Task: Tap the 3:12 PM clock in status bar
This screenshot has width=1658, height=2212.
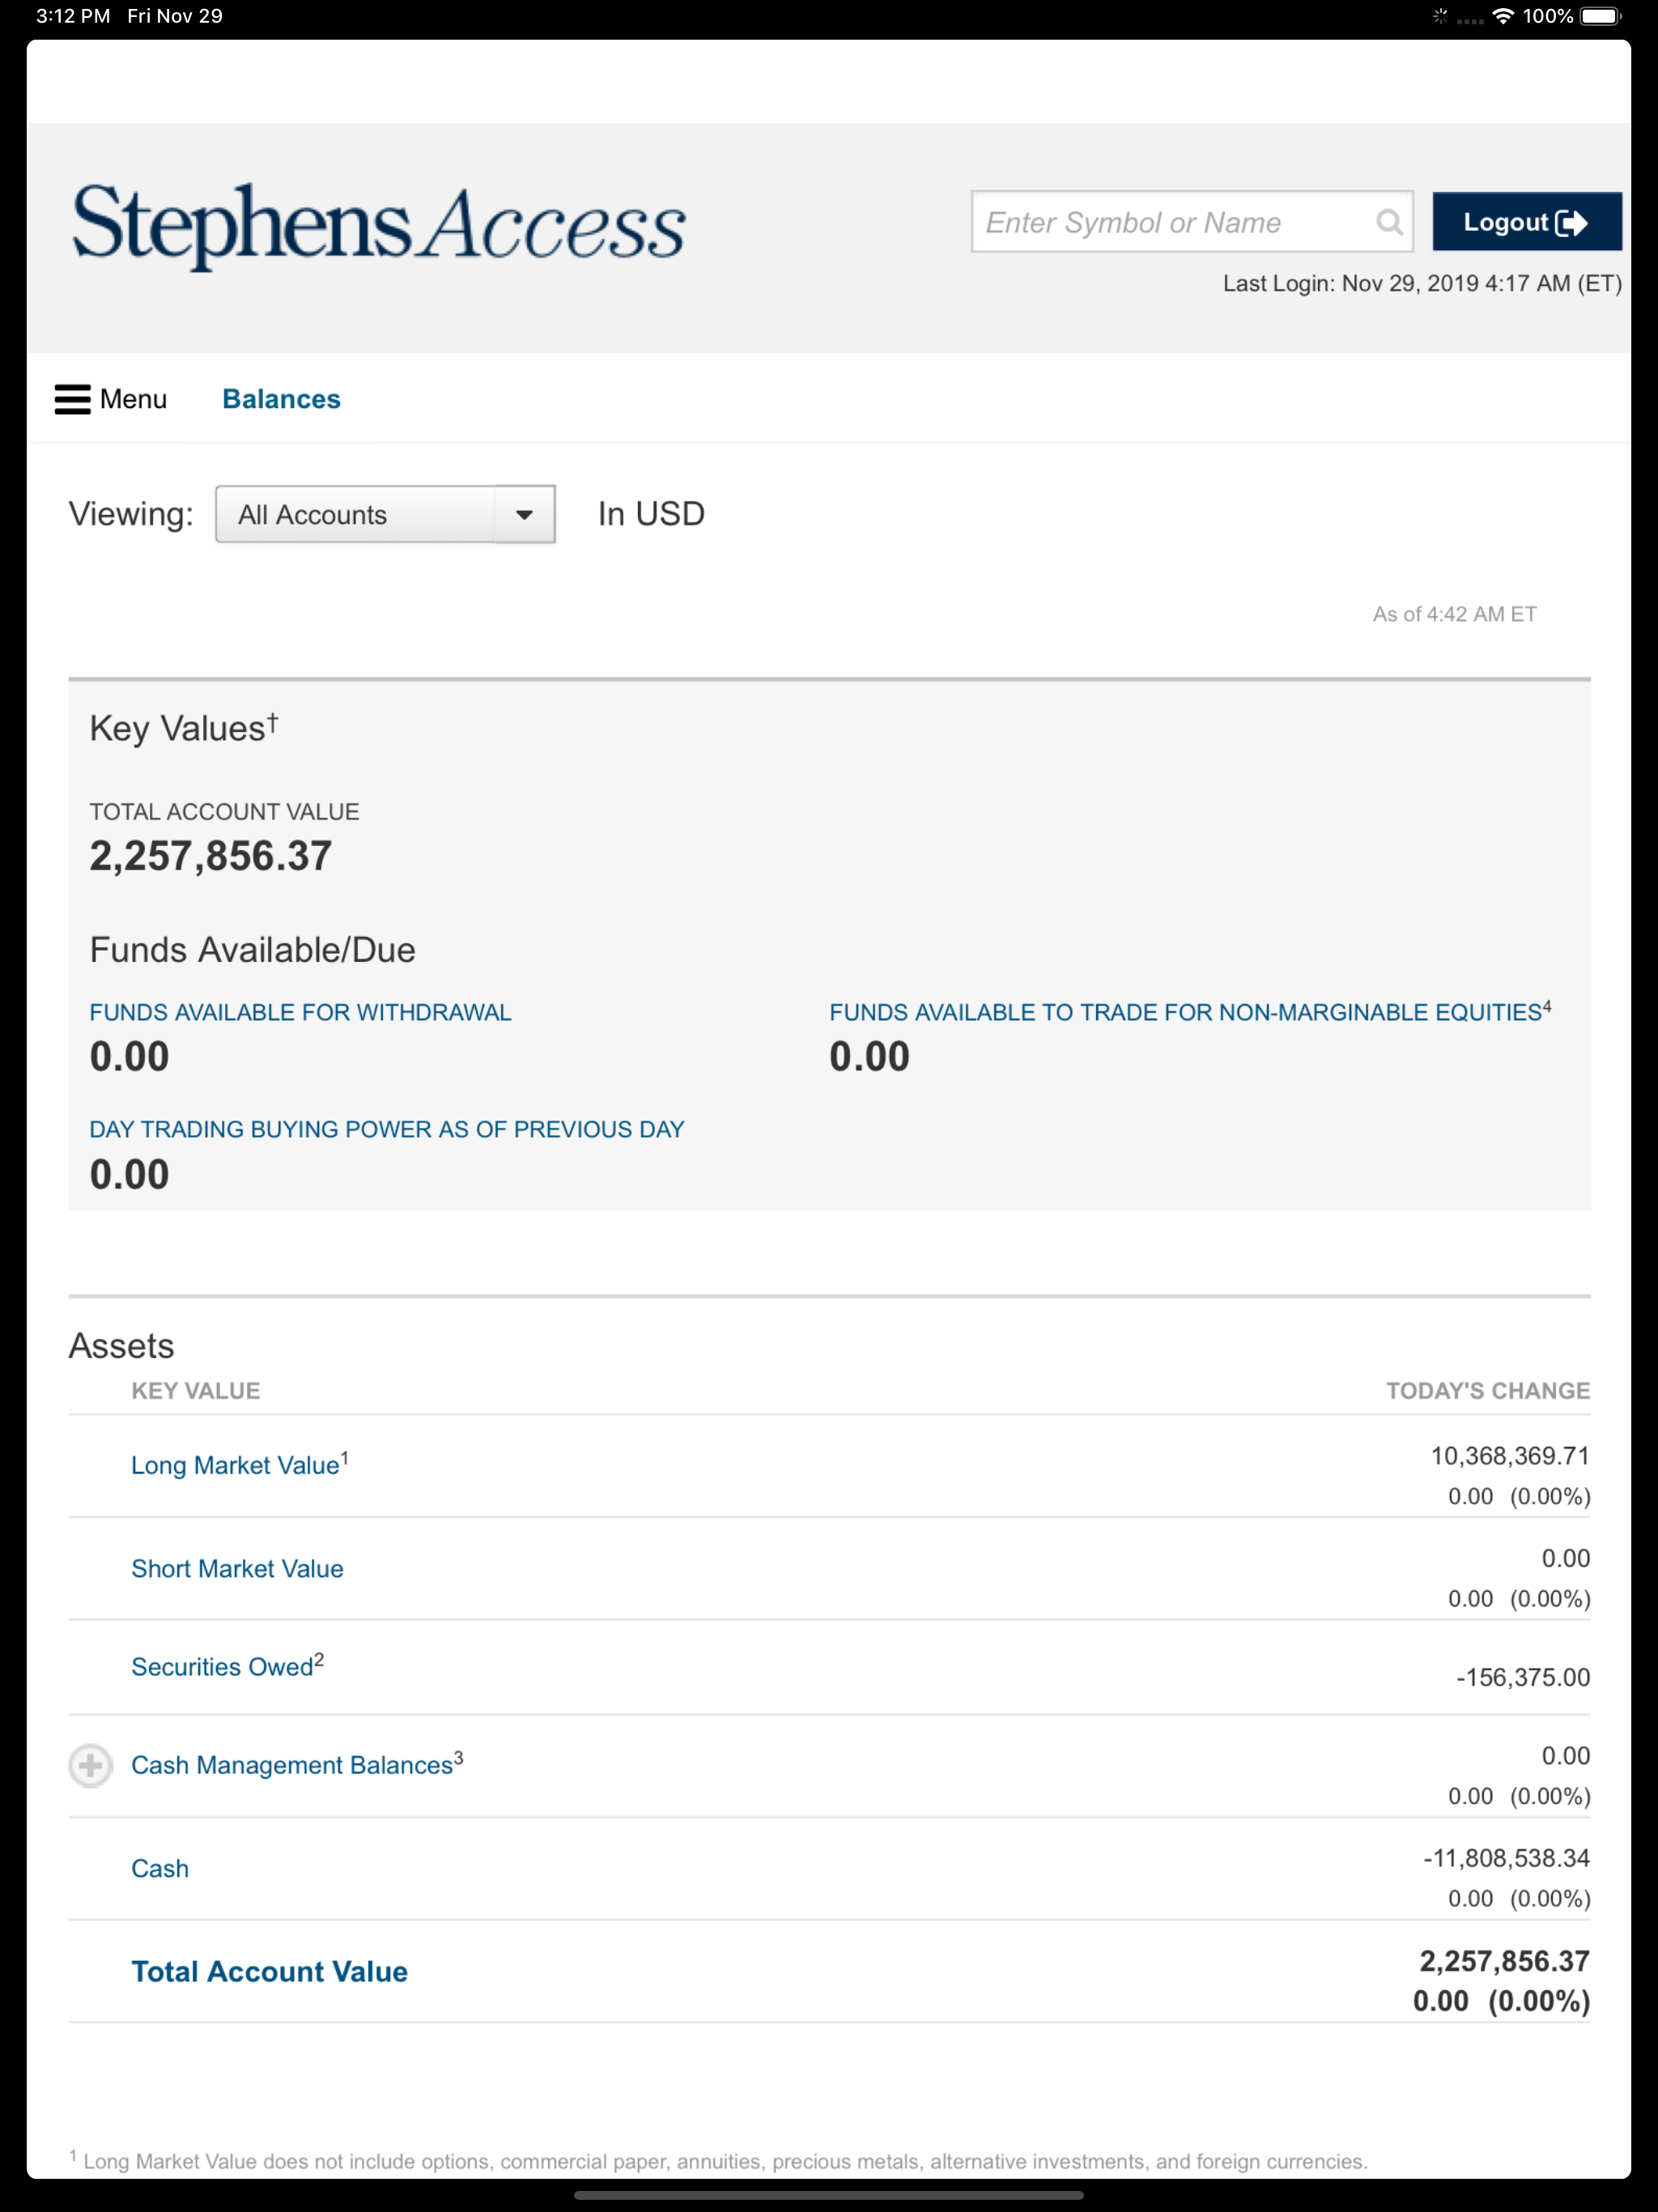Action: (x=73, y=16)
